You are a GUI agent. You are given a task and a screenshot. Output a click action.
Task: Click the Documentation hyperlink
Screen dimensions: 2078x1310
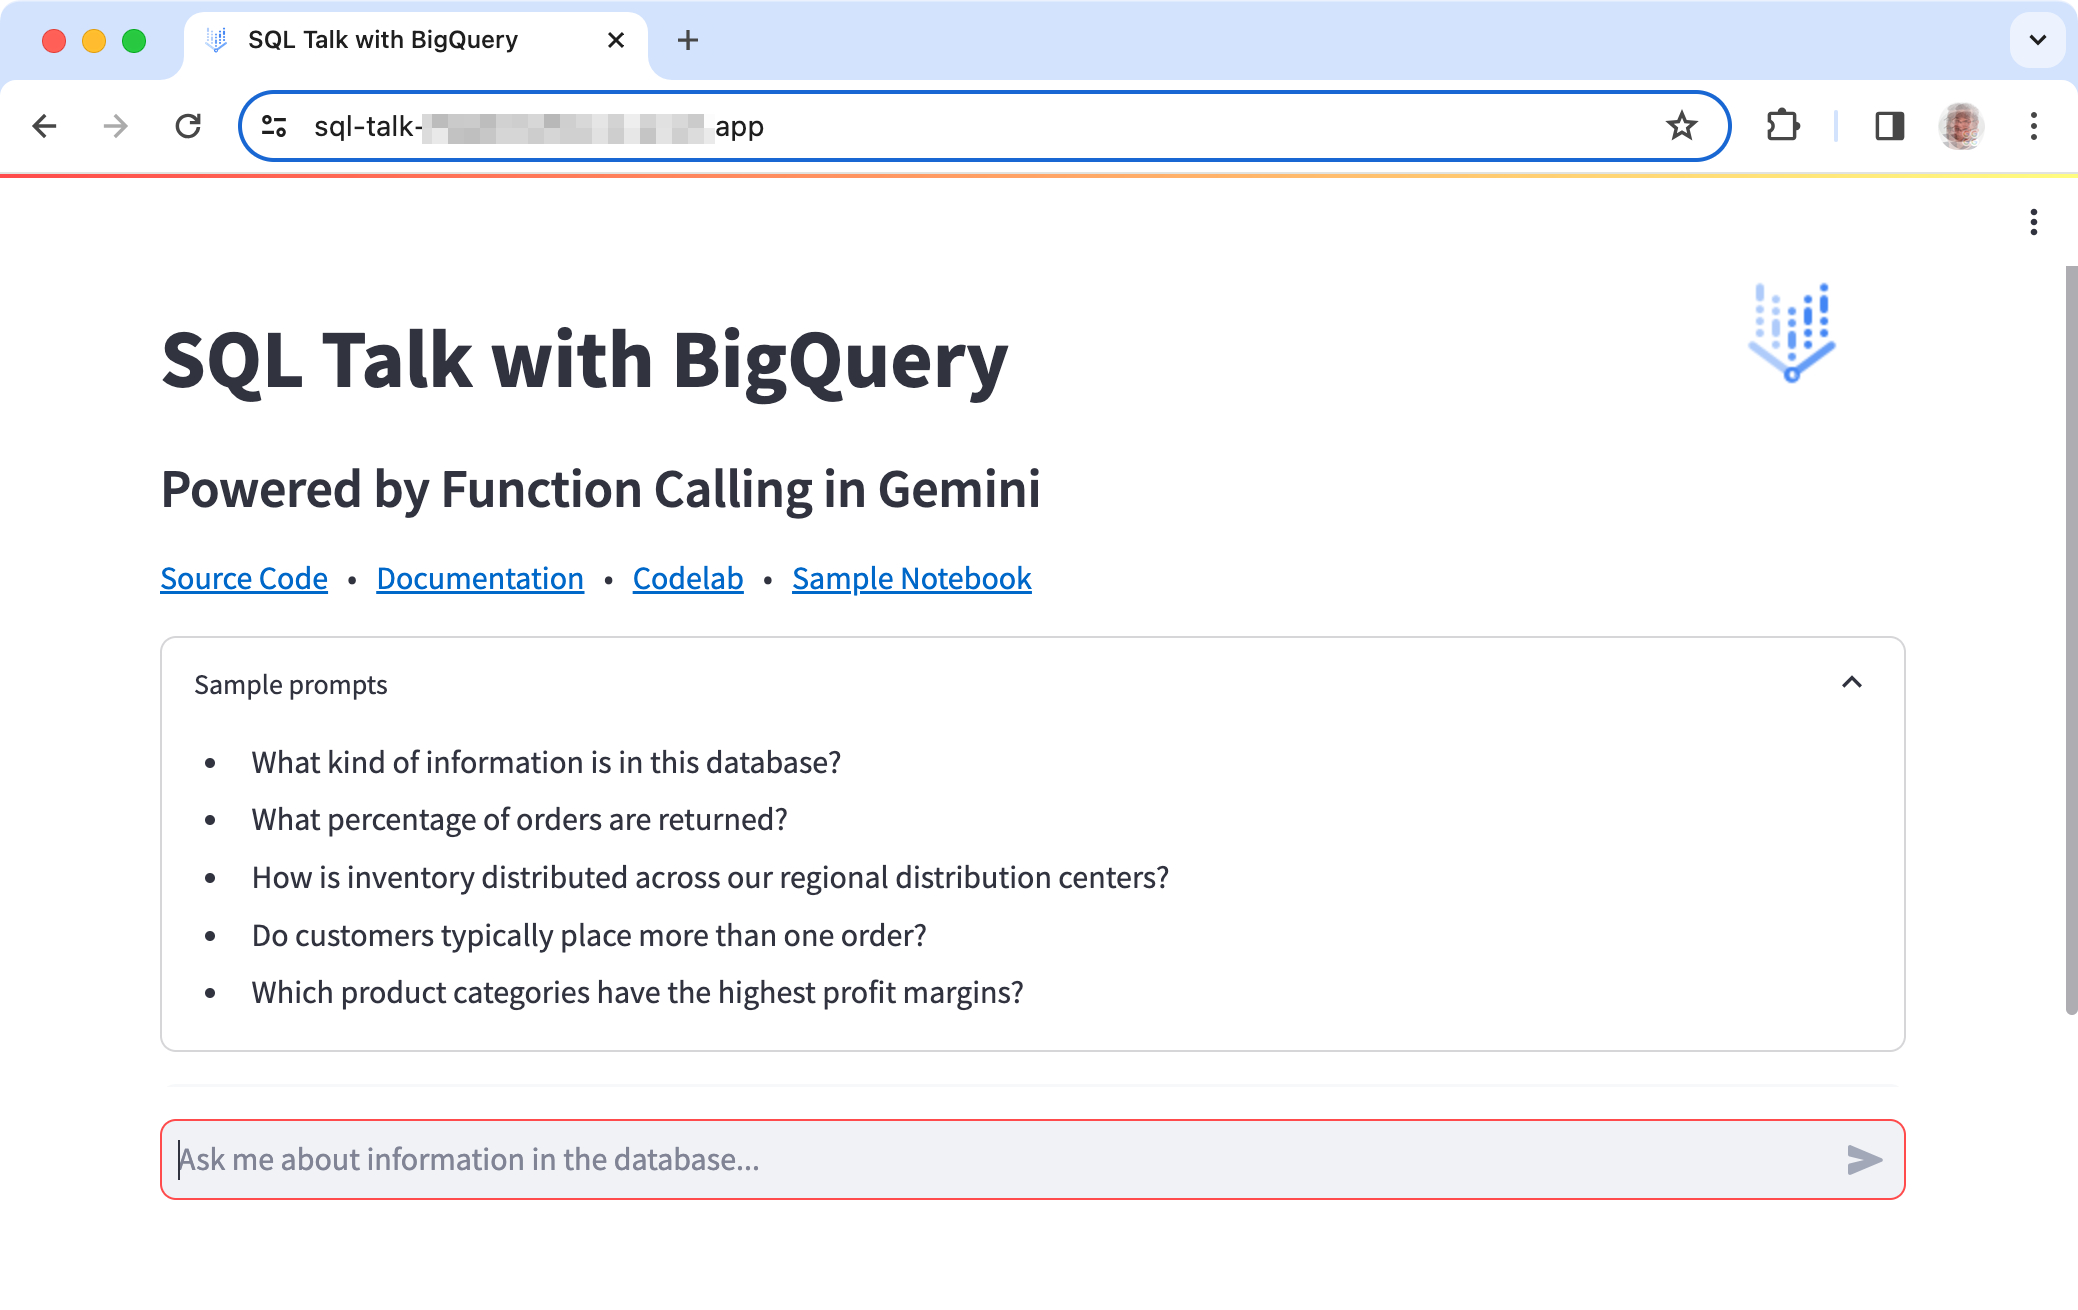480,578
